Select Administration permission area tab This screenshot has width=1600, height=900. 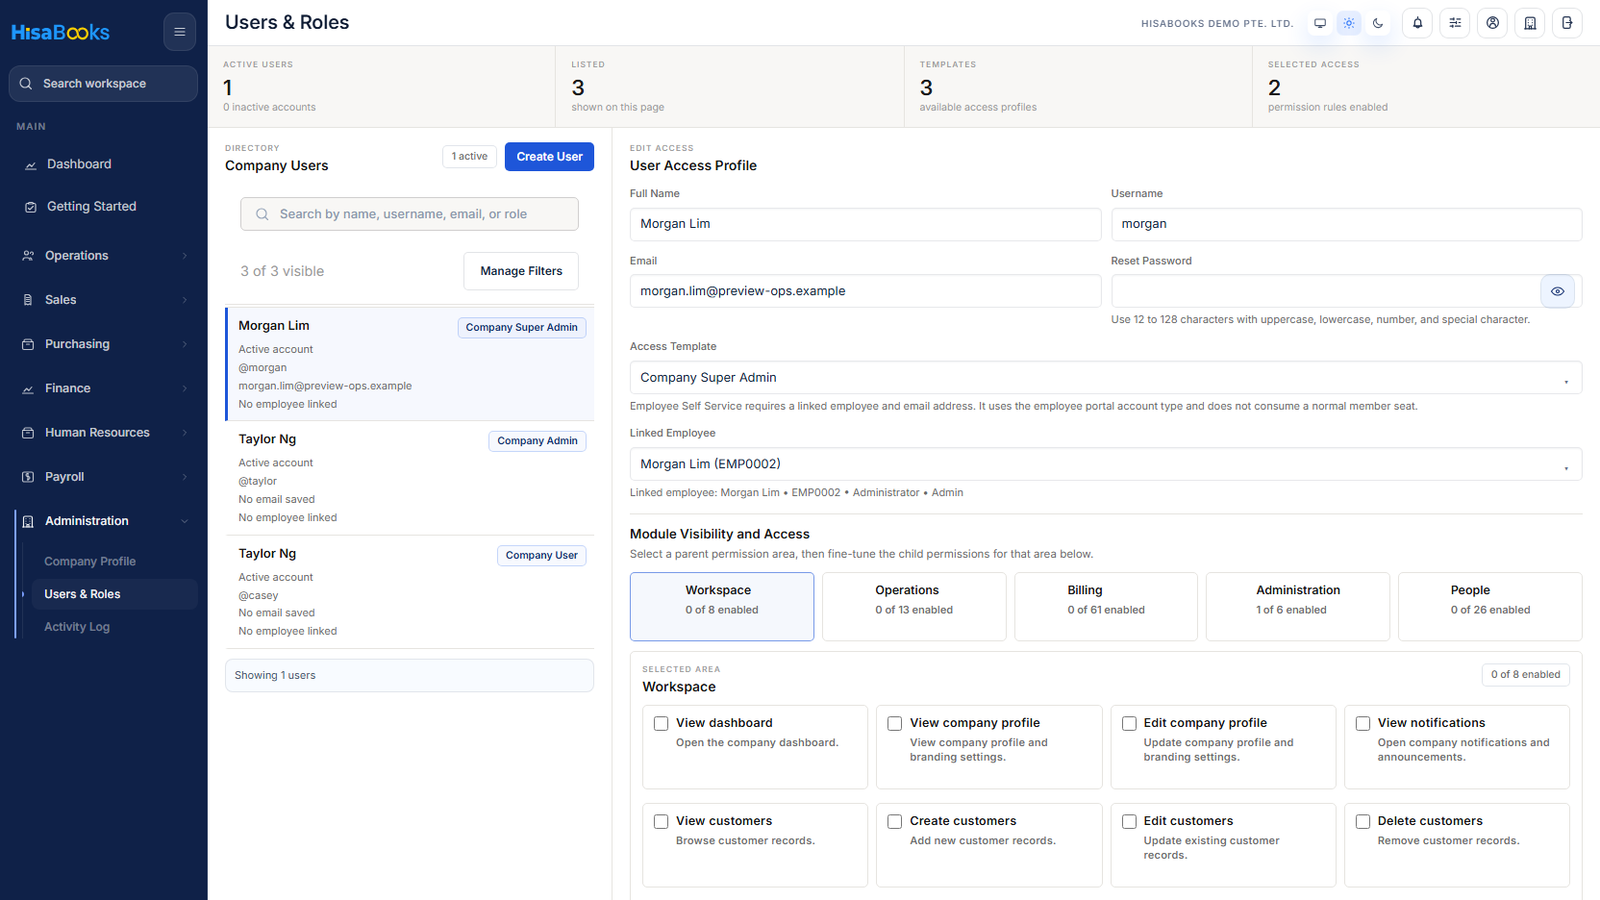(1298, 606)
